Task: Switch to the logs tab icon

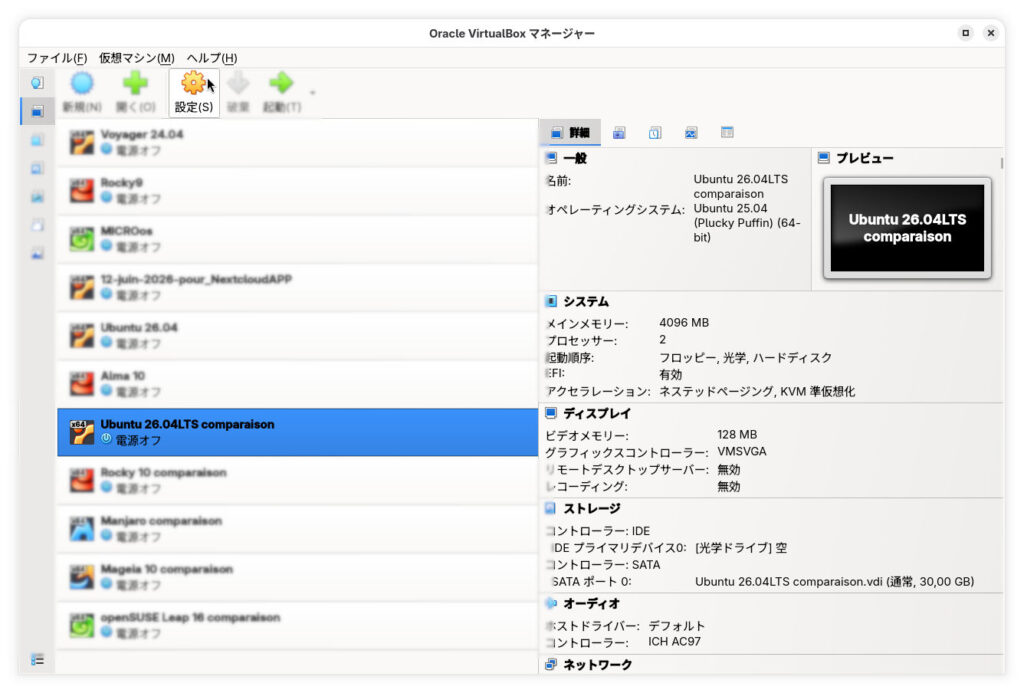Action: coord(655,133)
